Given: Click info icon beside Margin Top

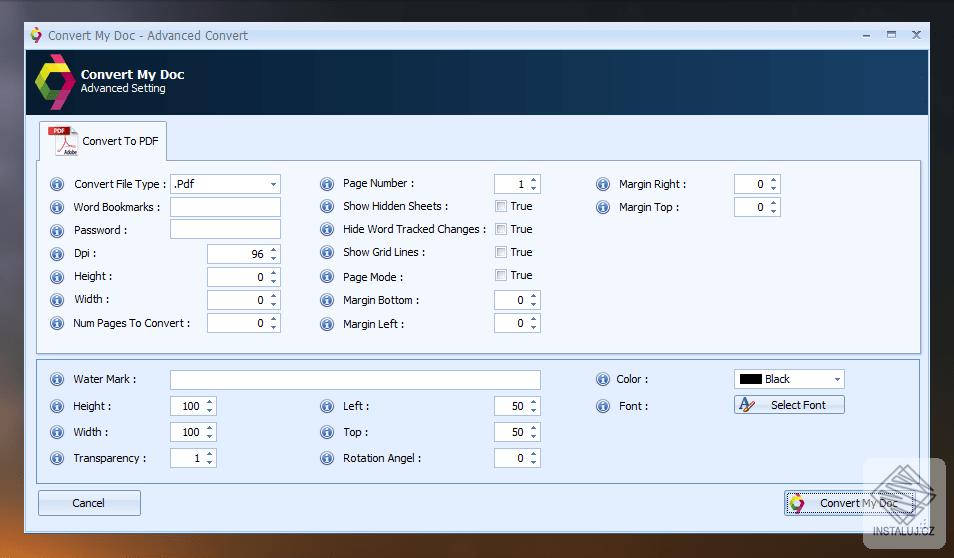Looking at the screenshot, I should (603, 208).
